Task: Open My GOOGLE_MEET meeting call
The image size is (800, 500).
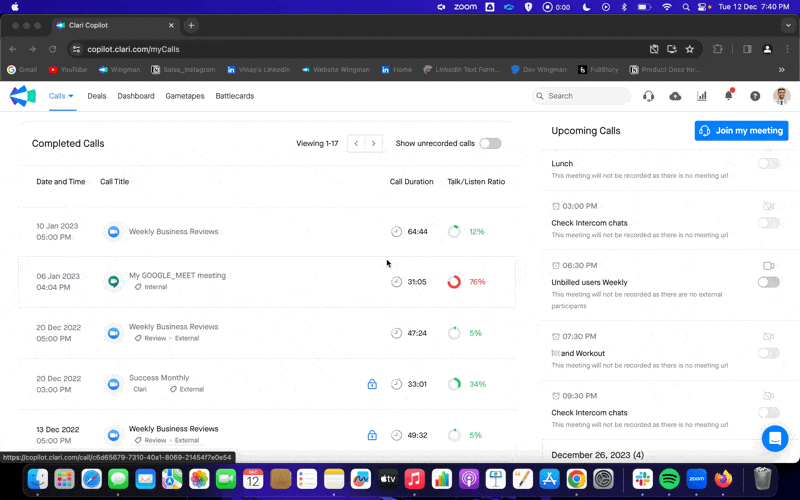Action: pos(177,276)
